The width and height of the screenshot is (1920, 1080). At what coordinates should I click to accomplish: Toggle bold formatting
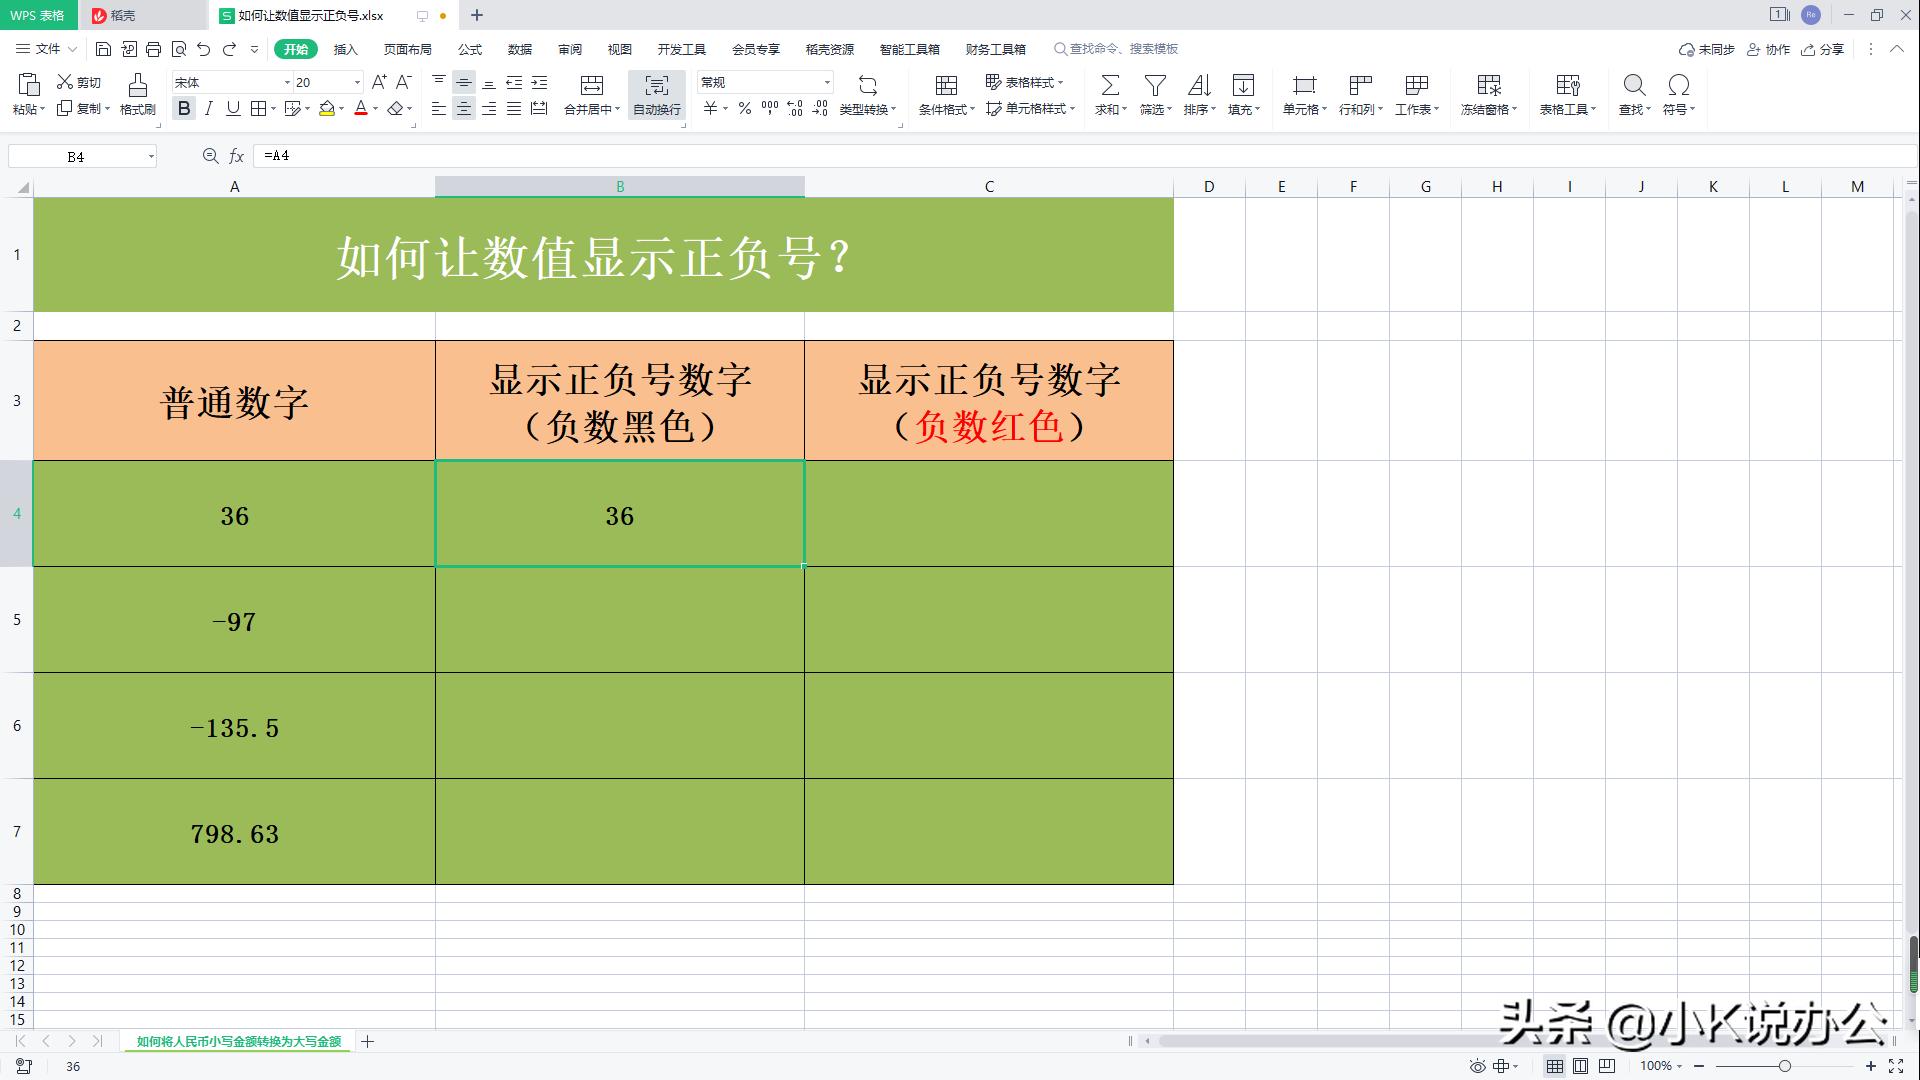pyautogui.click(x=184, y=110)
